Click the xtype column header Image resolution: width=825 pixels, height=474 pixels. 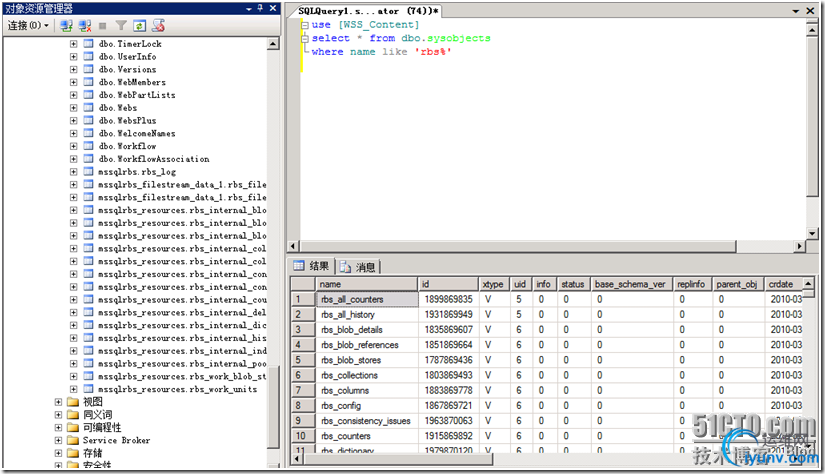[493, 284]
